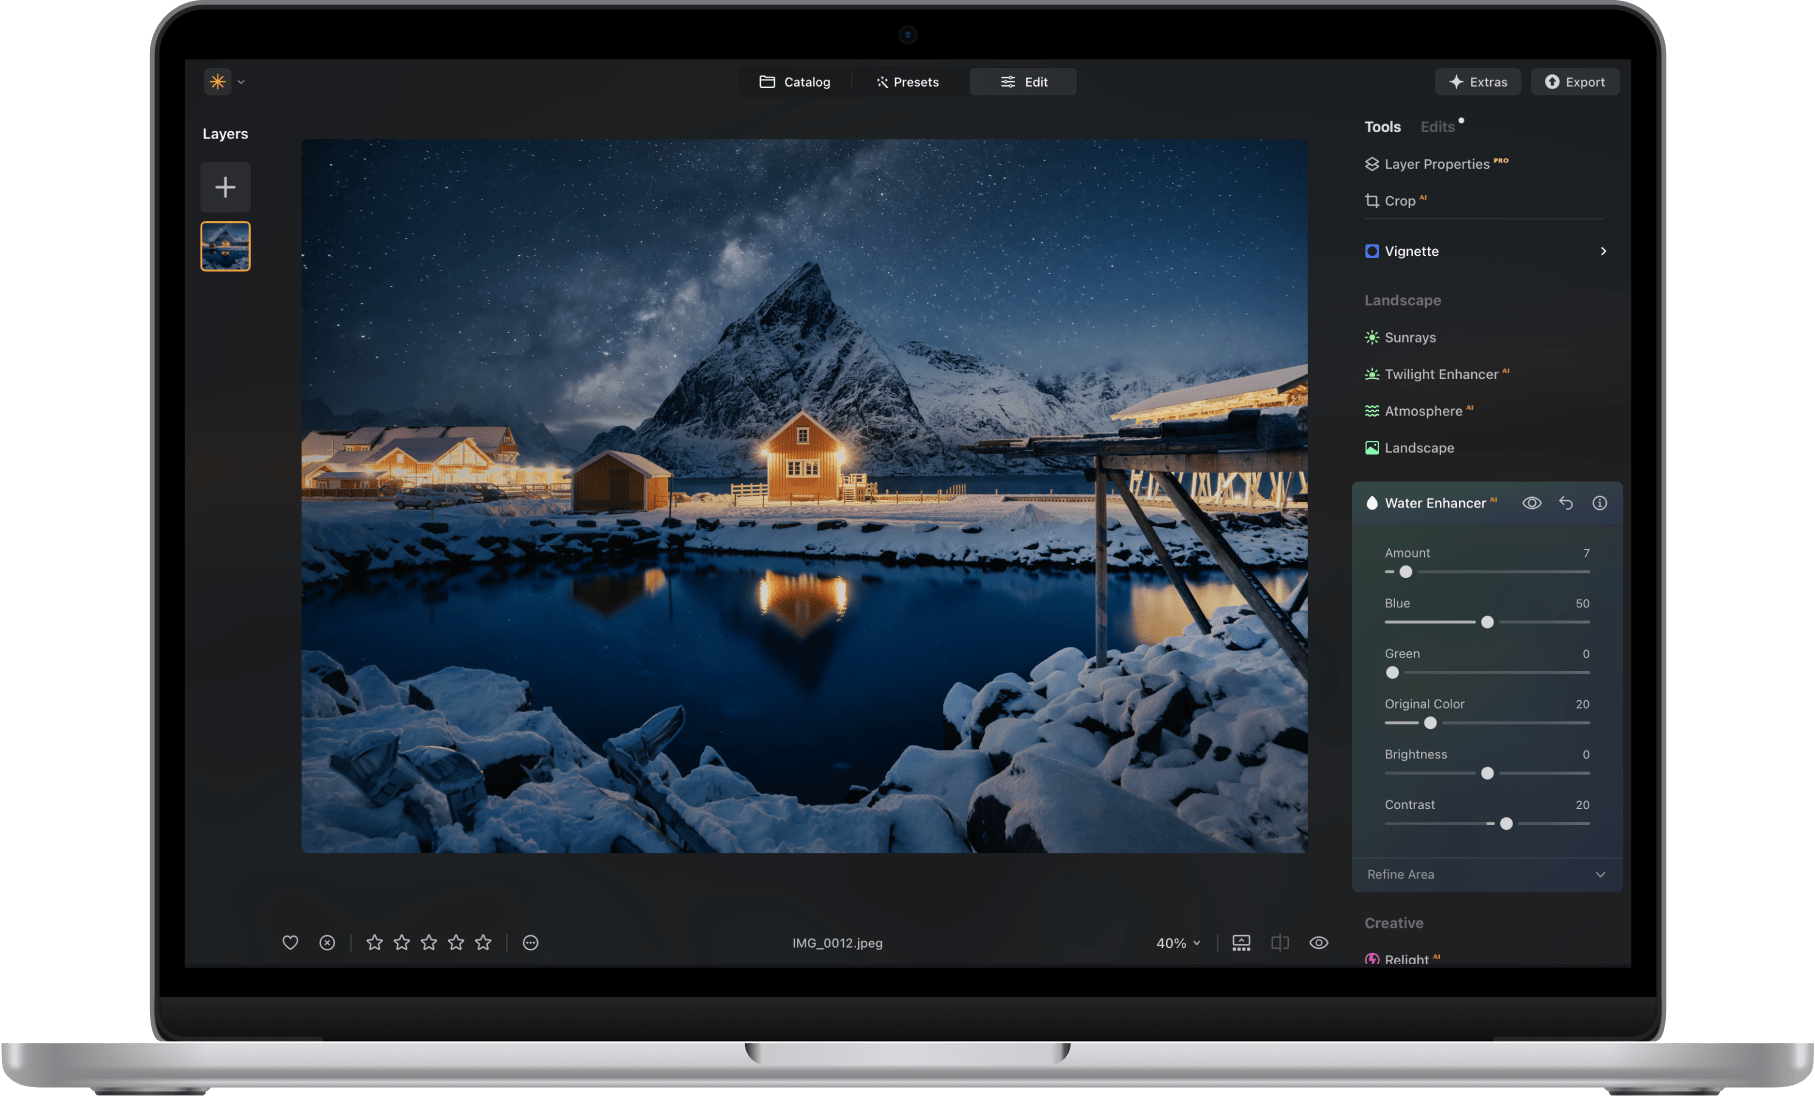Open the Twilight Enhancer tool
This screenshot has height=1096, width=1815.
pyautogui.click(x=1437, y=374)
